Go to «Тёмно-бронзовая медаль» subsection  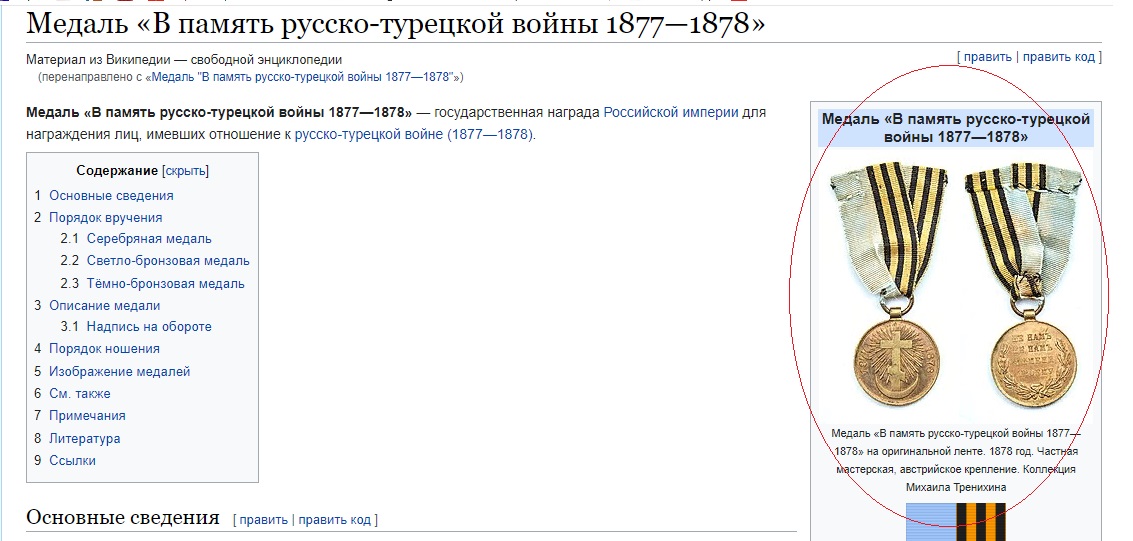[165, 284]
